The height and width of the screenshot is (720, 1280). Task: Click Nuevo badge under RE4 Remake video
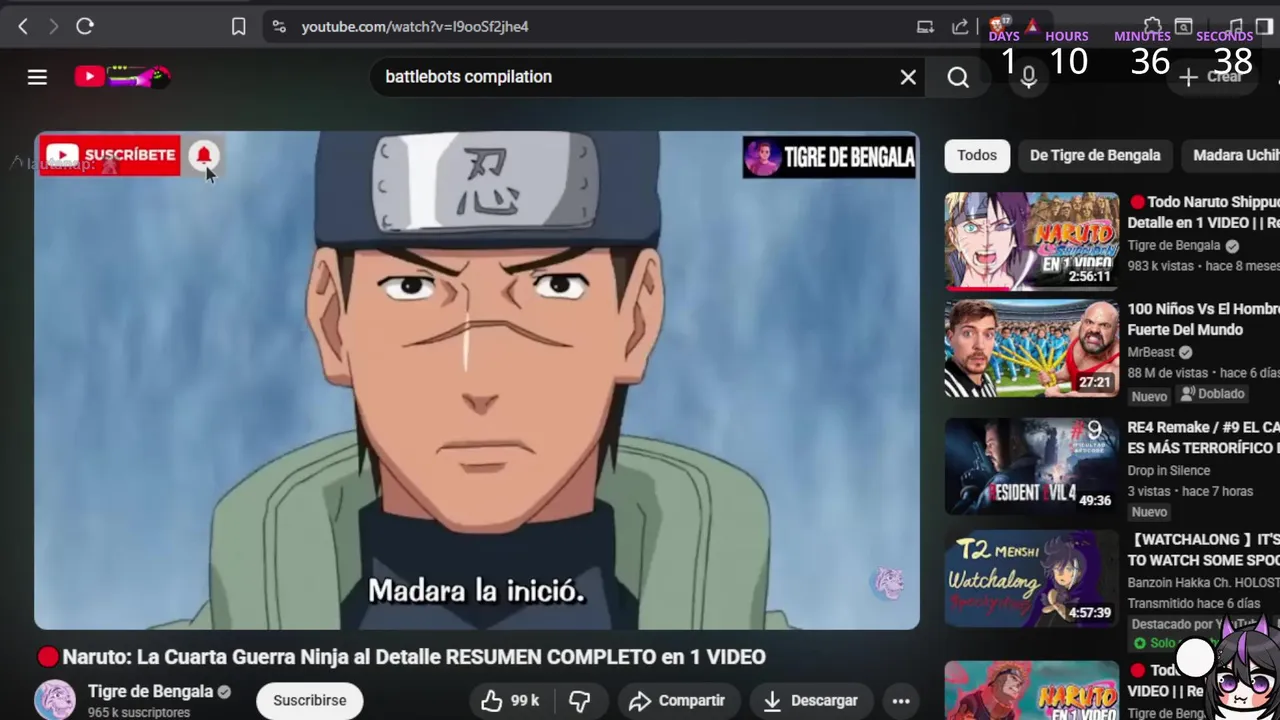tap(1149, 512)
